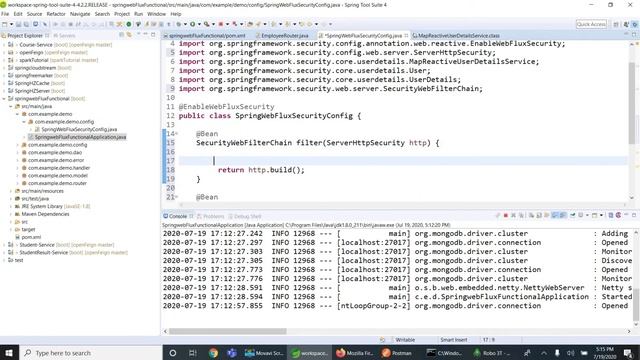Click the red Stop toolbar icon
640x360 pixels.
[221, 24]
